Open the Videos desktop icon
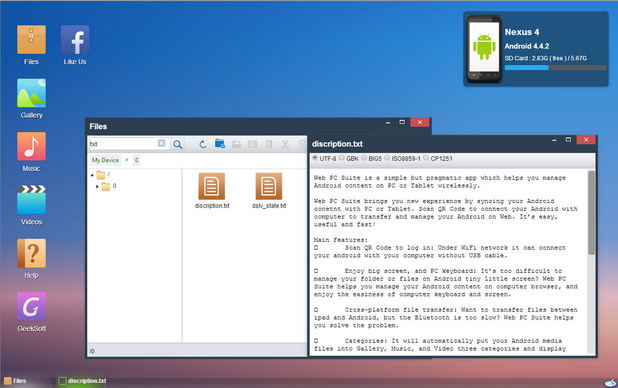This screenshot has height=388, width=618. [31, 200]
